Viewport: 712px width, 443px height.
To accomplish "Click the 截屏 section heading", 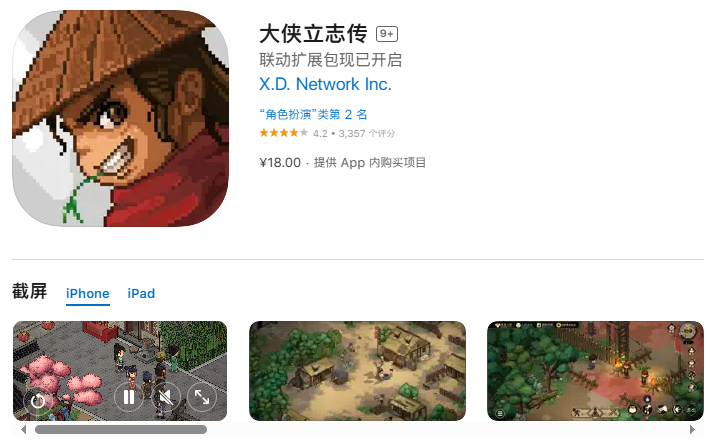I will (x=30, y=291).
